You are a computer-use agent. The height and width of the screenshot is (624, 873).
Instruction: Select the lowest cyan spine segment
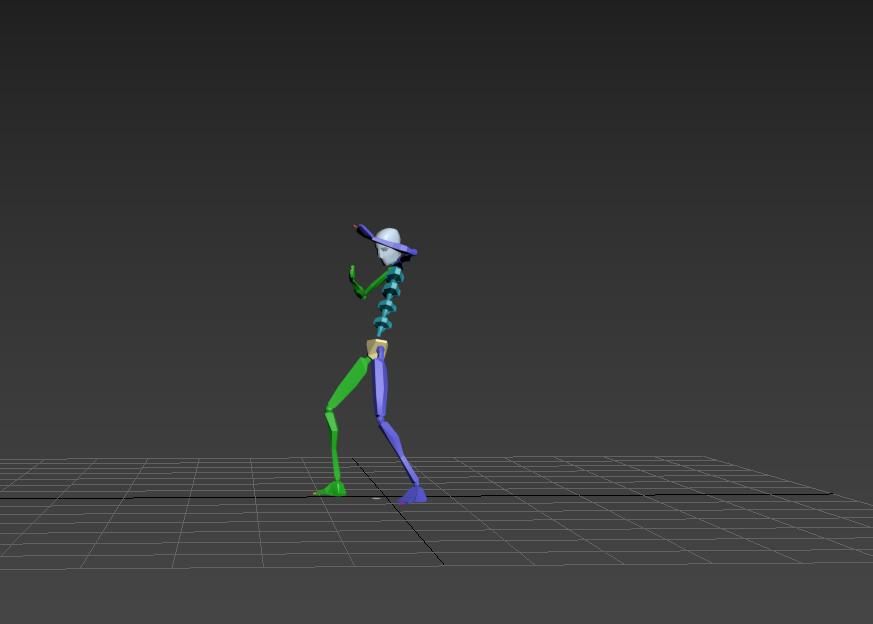(382, 326)
